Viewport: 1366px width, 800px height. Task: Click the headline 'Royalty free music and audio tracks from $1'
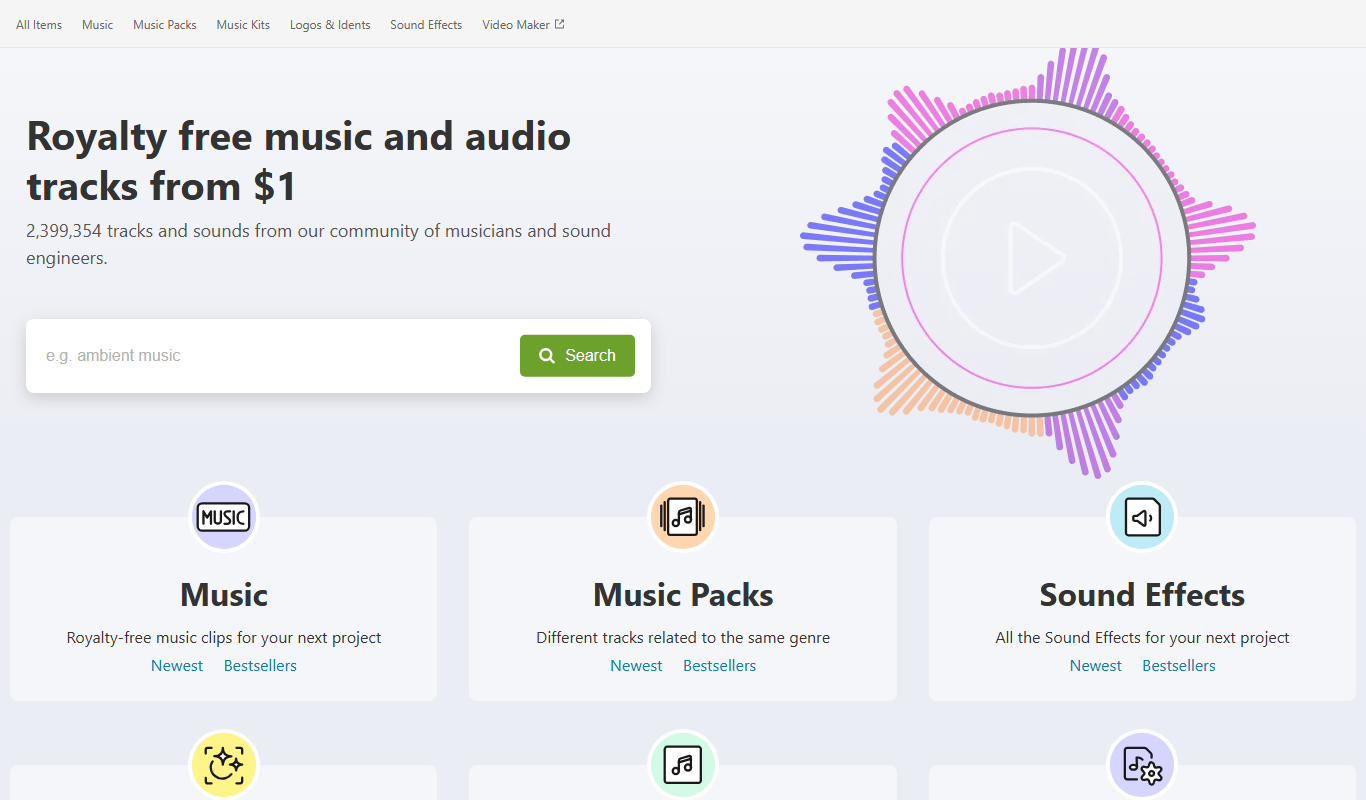(299, 161)
